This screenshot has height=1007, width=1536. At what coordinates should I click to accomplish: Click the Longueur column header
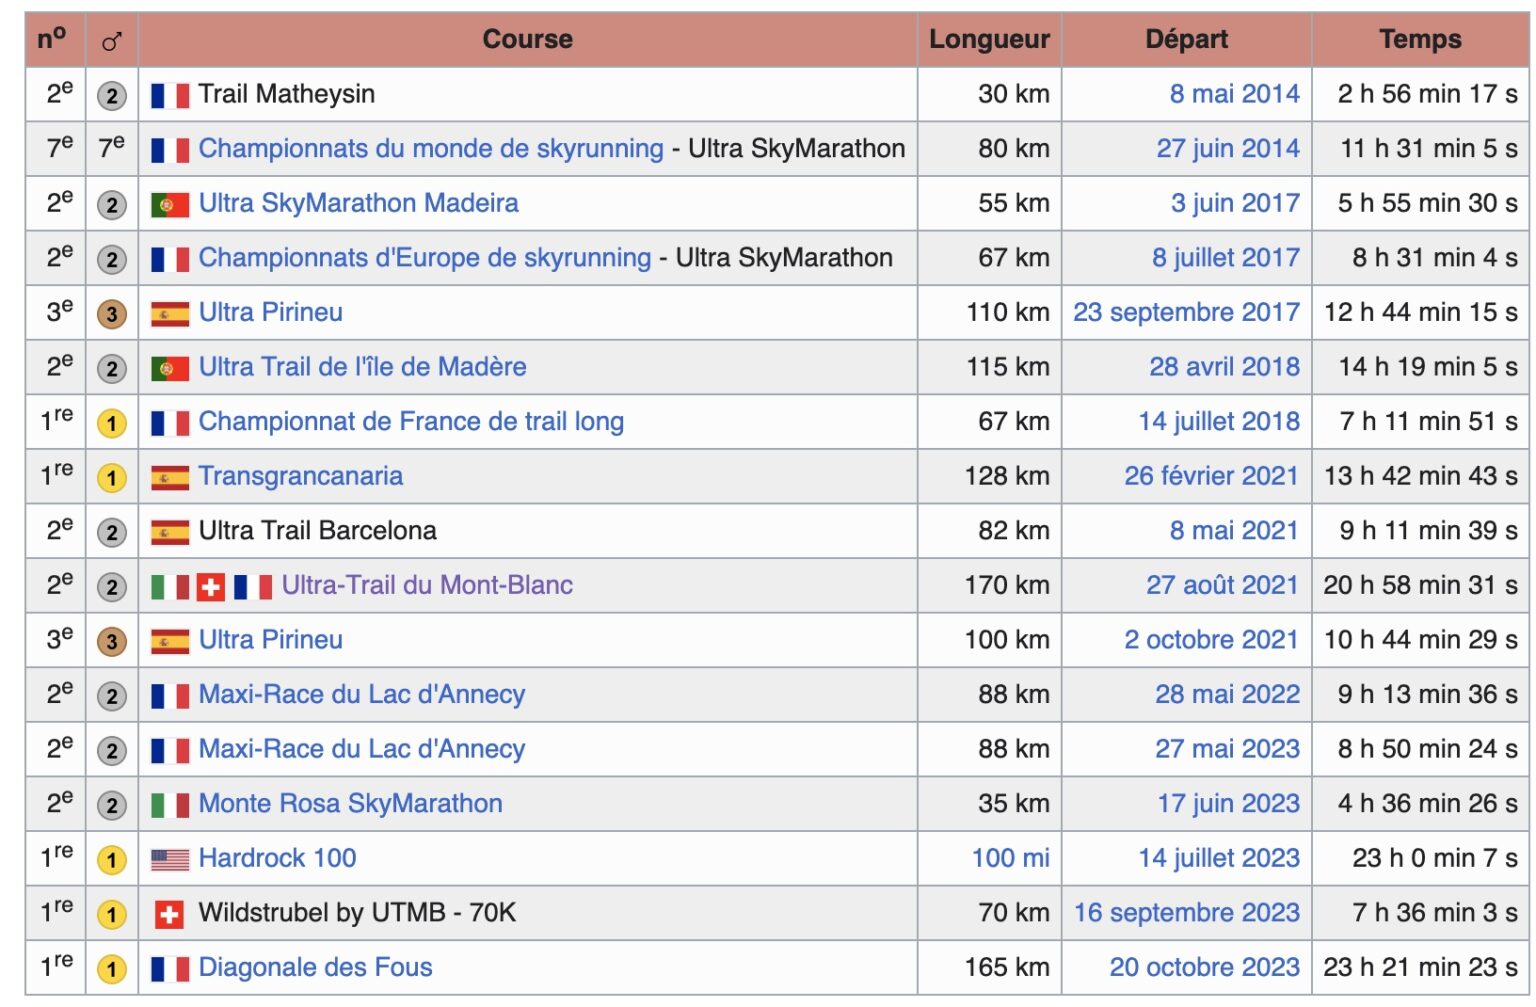(x=989, y=40)
